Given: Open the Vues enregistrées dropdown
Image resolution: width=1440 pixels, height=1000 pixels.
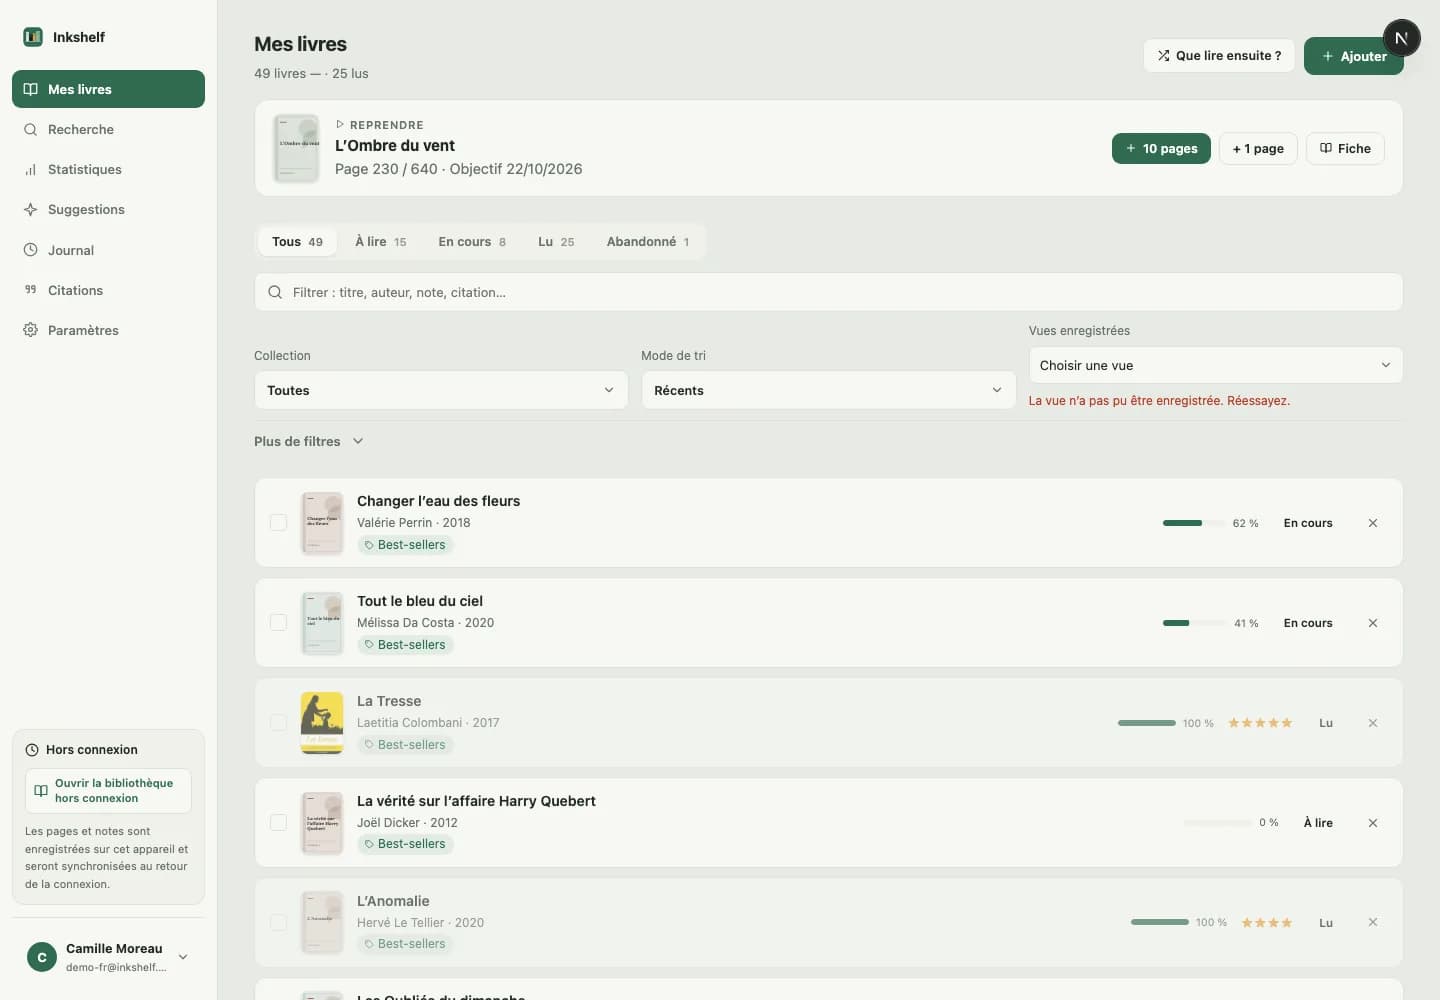Looking at the screenshot, I should point(1216,365).
